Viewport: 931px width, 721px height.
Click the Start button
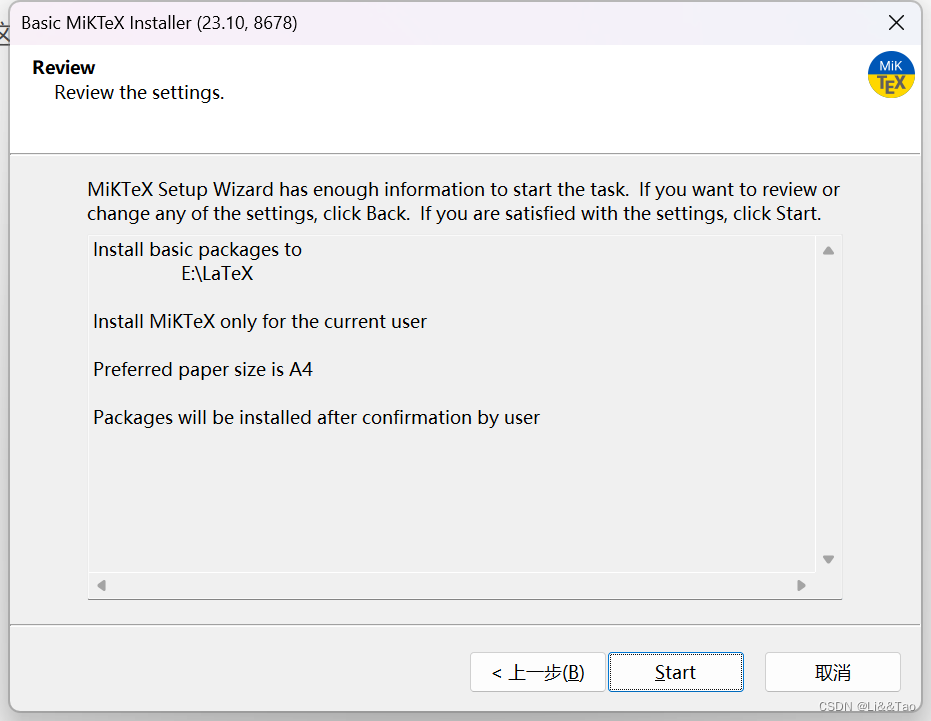[676, 672]
